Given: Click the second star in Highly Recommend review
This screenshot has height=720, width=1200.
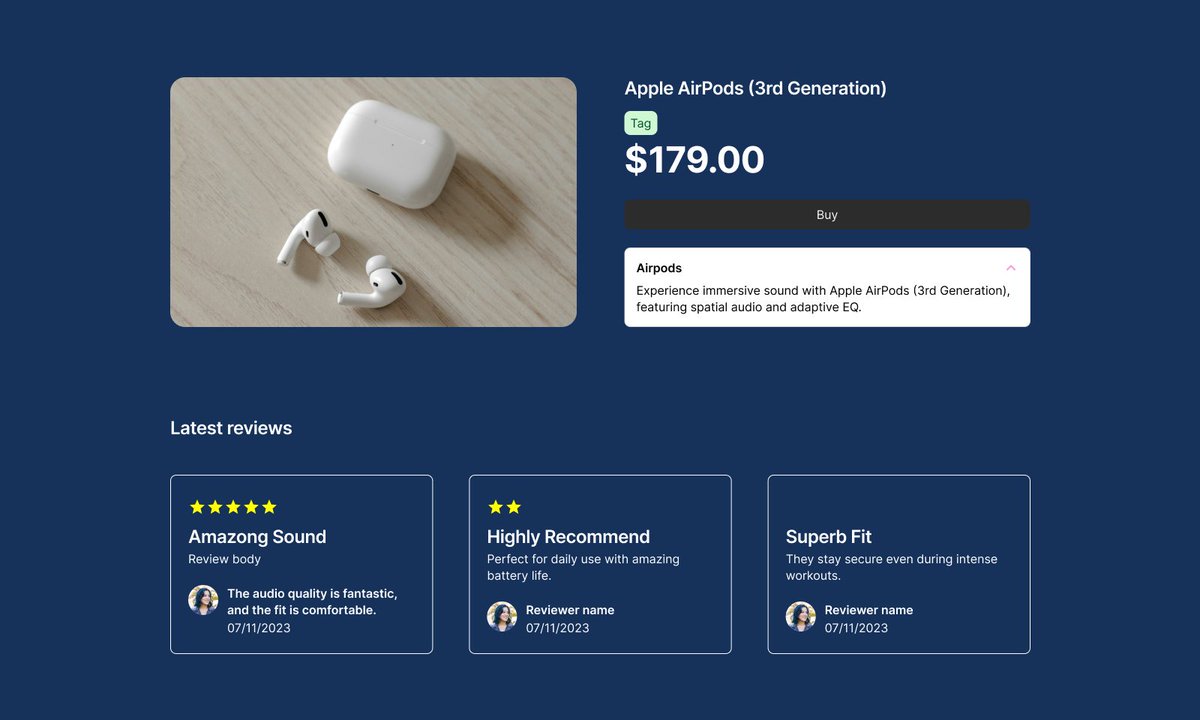Looking at the screenshot, I should point(513,507).
